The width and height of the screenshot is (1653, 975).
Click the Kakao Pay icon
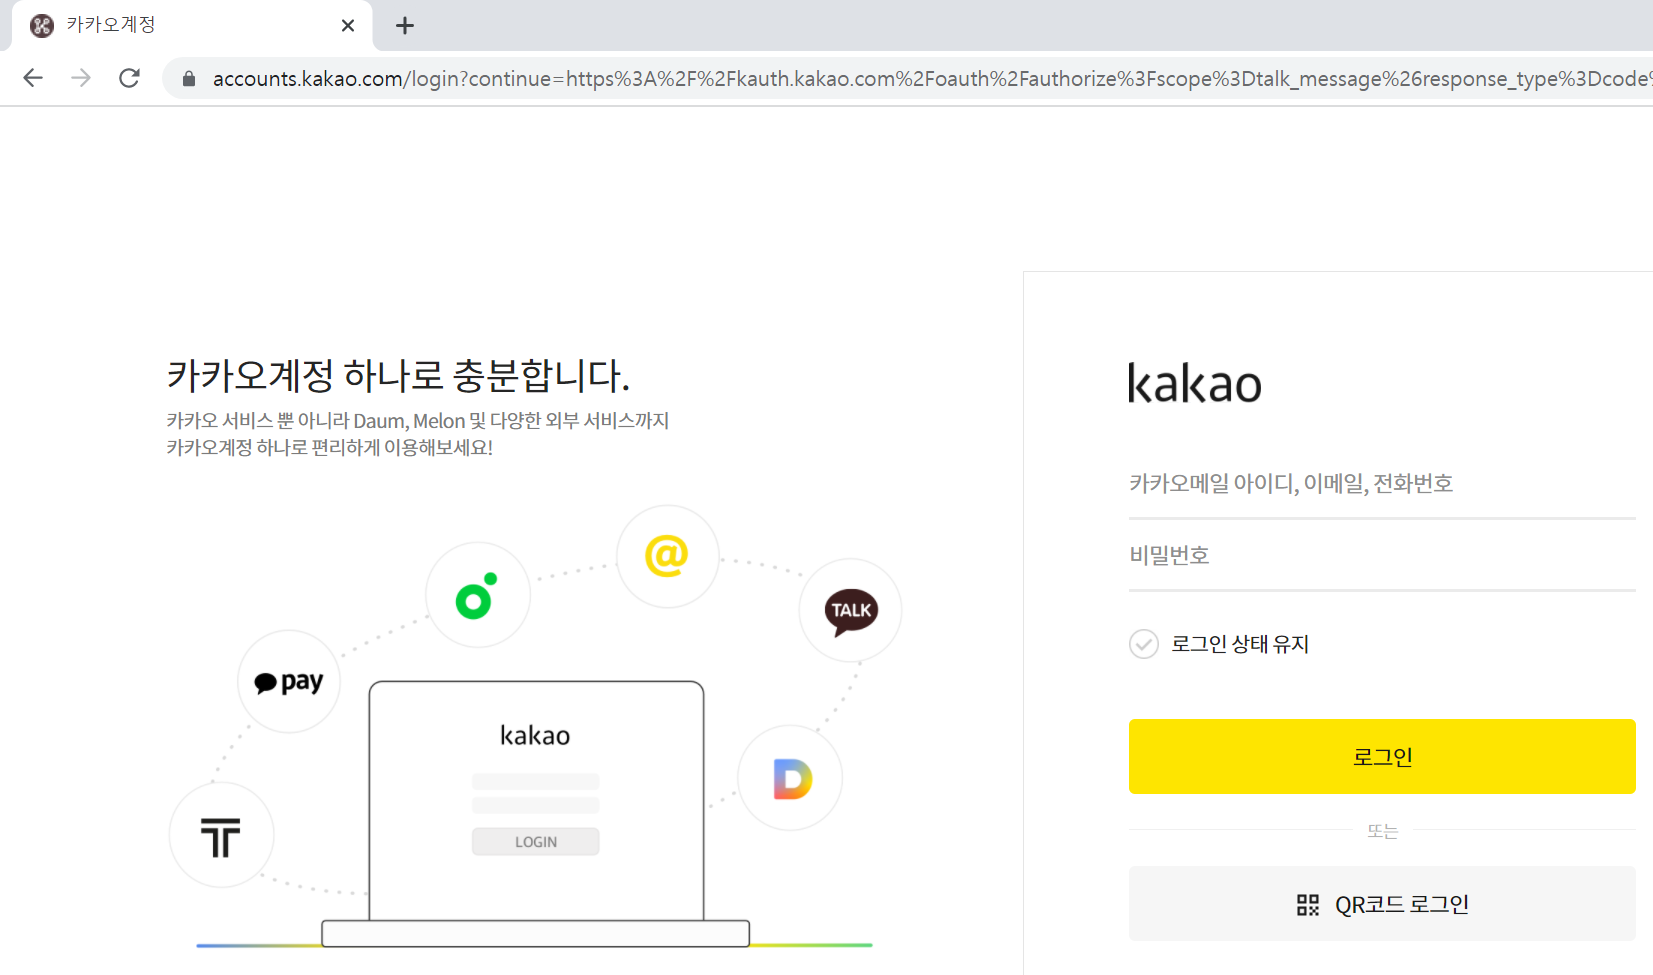[x=289, y=682]
